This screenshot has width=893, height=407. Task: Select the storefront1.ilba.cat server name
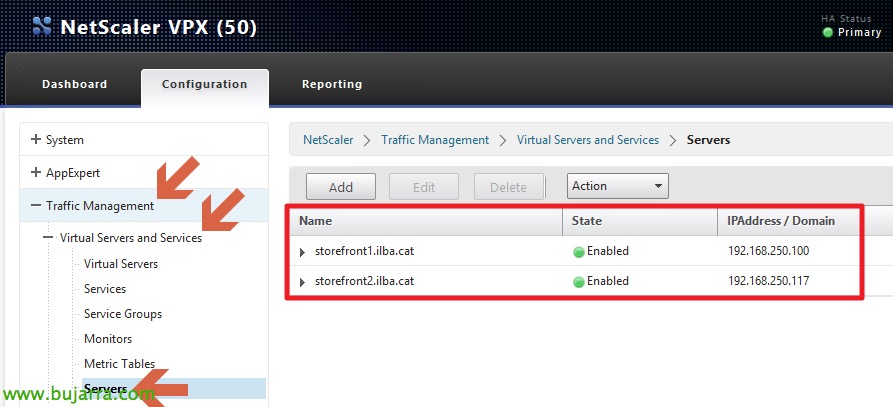(364, 251)
